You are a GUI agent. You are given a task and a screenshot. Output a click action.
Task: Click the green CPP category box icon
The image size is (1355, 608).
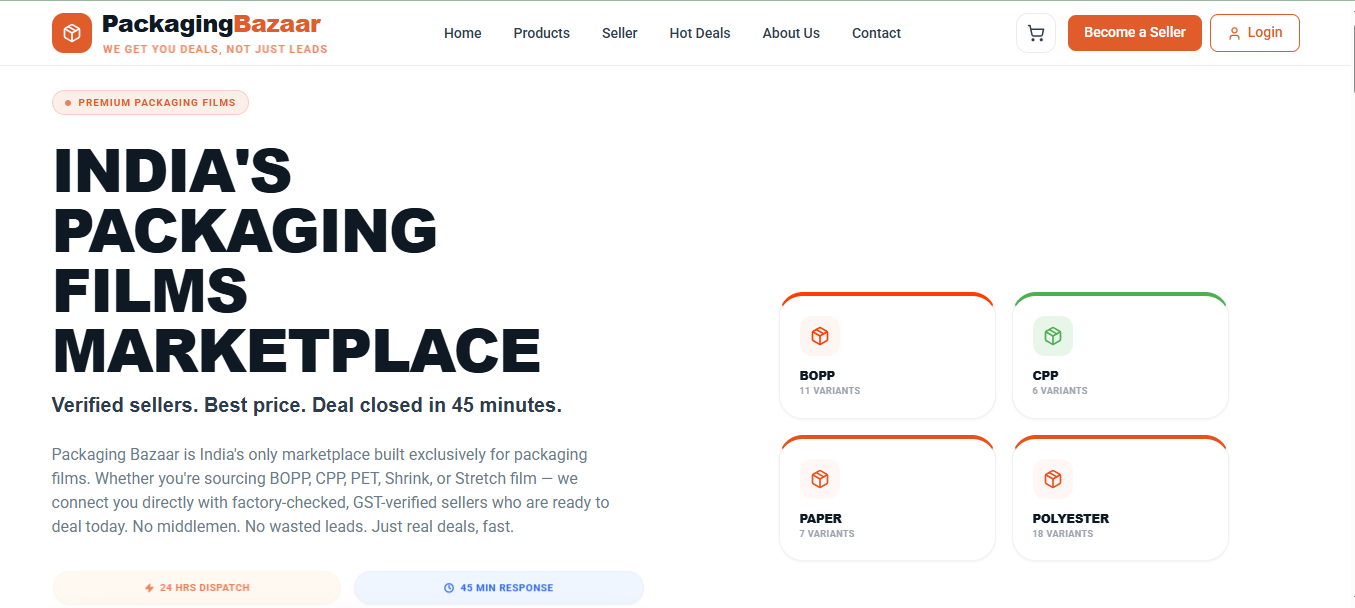pyautogui.click(x=1053, y=336)
